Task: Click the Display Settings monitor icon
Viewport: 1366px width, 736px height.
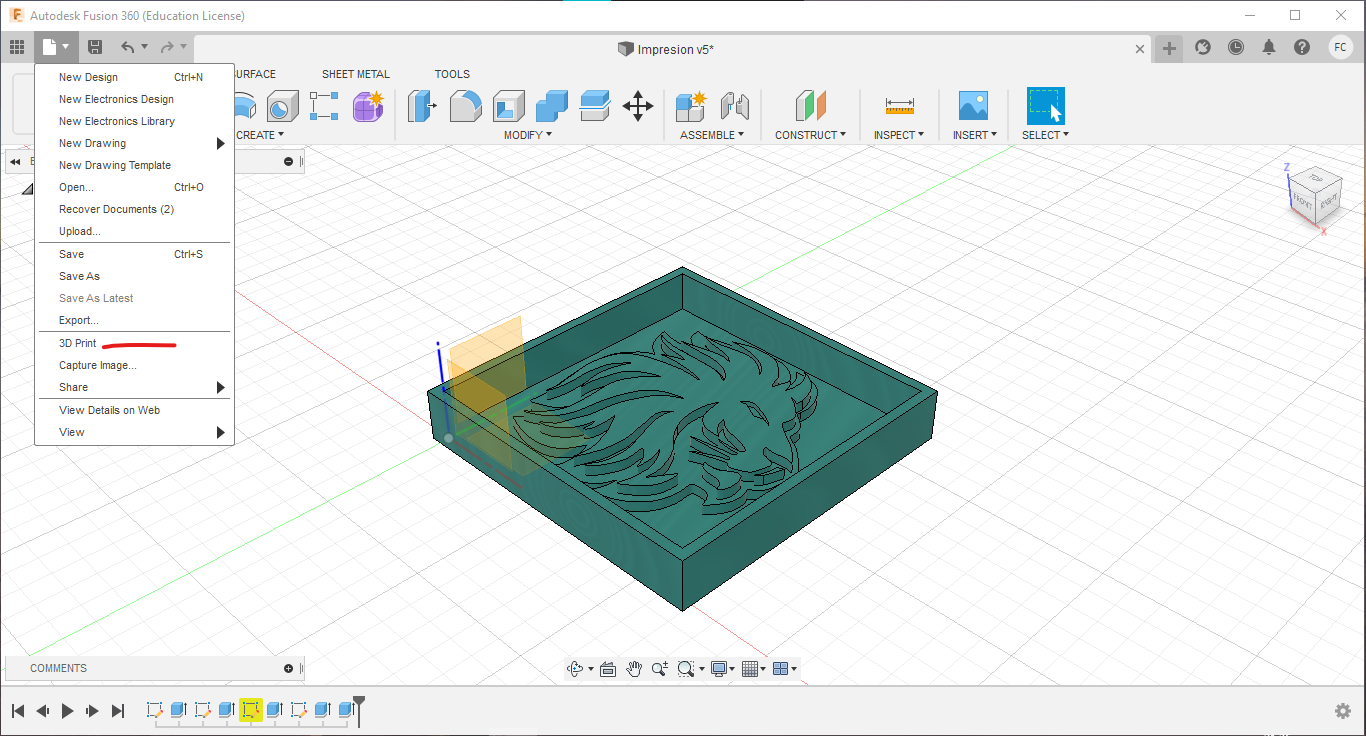Action: (718, 669)
